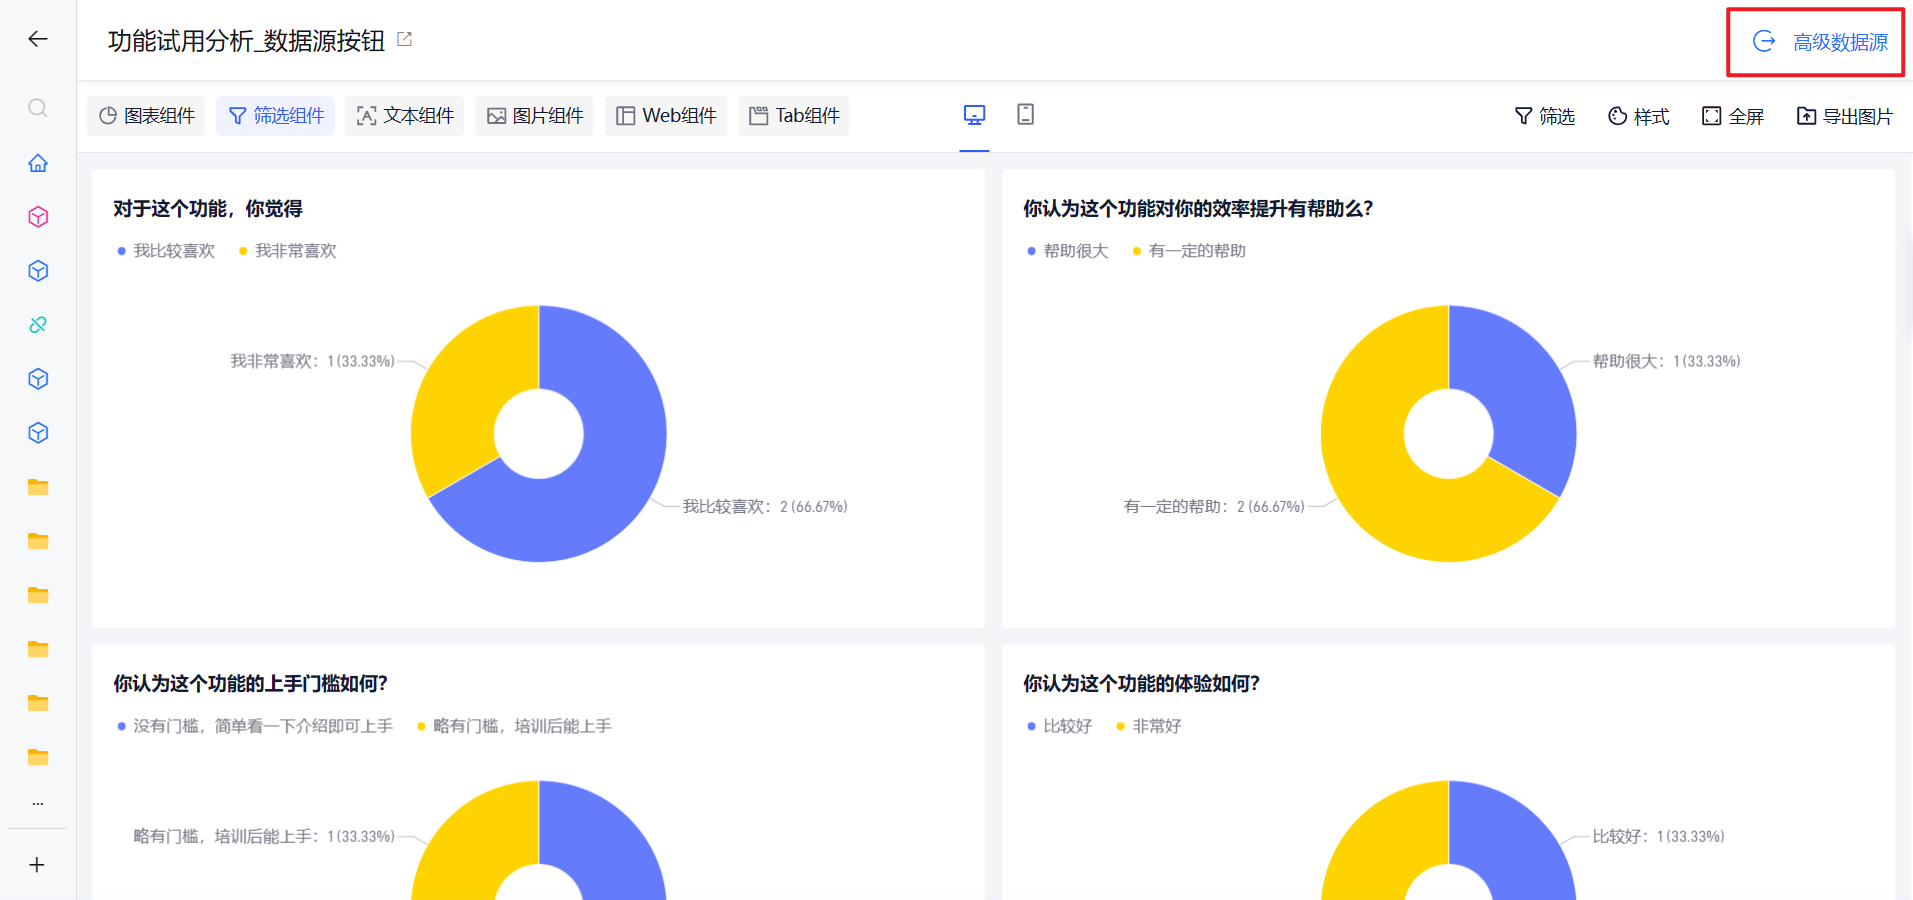This screenshot has width=1913, height=900.
Task: Toggle 帮助很大 legend series
Action: point(1068,251)
